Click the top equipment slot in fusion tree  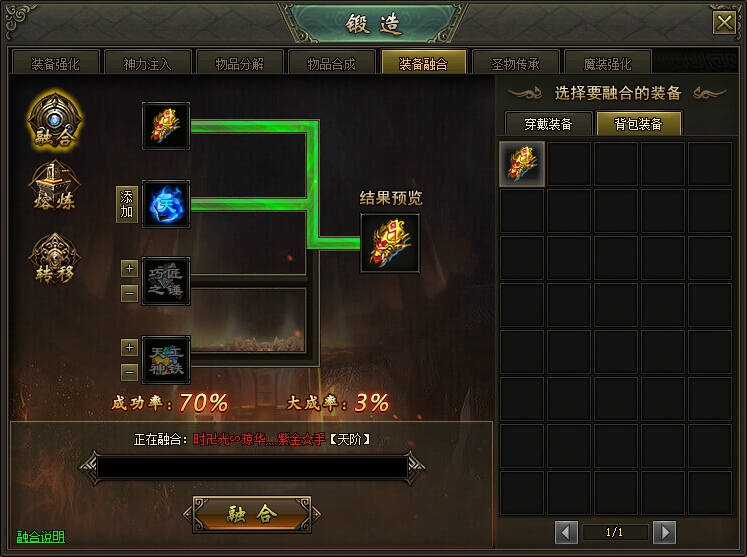click(166, 126)
